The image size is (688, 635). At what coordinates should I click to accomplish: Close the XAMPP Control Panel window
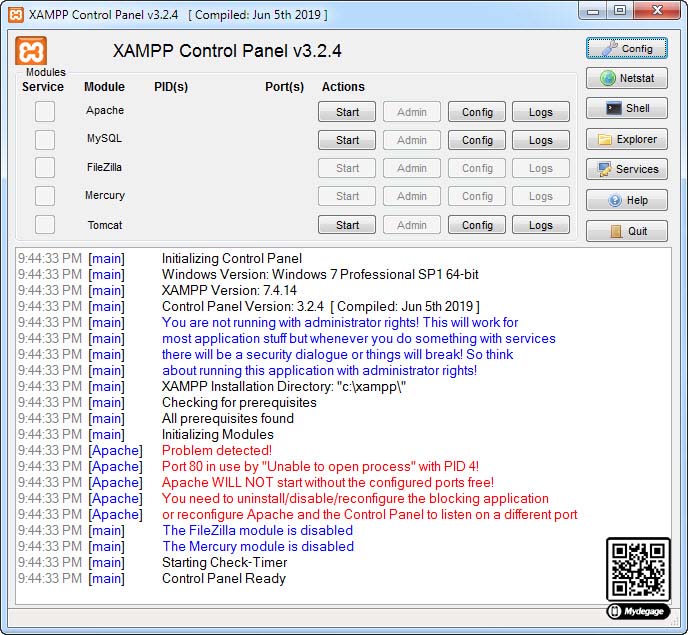(x=656, y=11)
